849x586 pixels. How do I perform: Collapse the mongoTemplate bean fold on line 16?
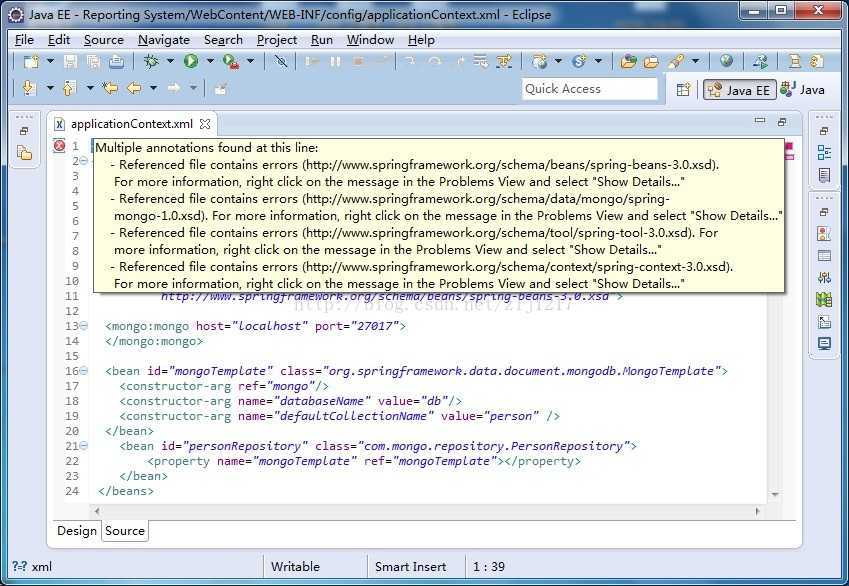(84, 370)
